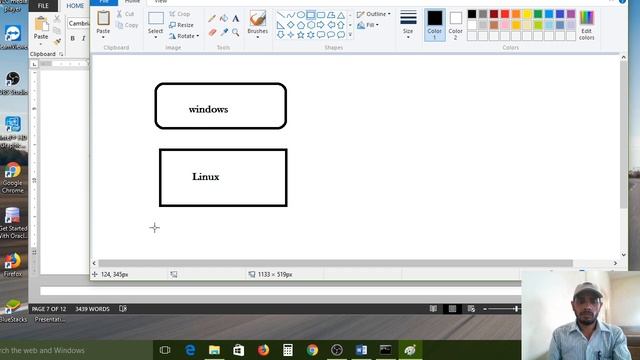Pick the purple color swatch
This screenshot has height=360, width=640.
coord(571,14)
